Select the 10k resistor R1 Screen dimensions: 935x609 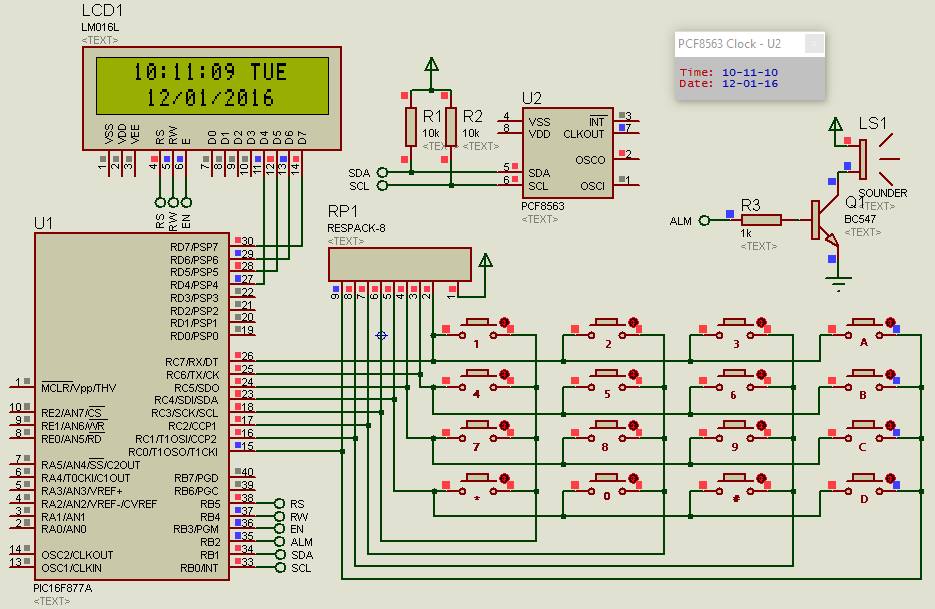point(413,128)
